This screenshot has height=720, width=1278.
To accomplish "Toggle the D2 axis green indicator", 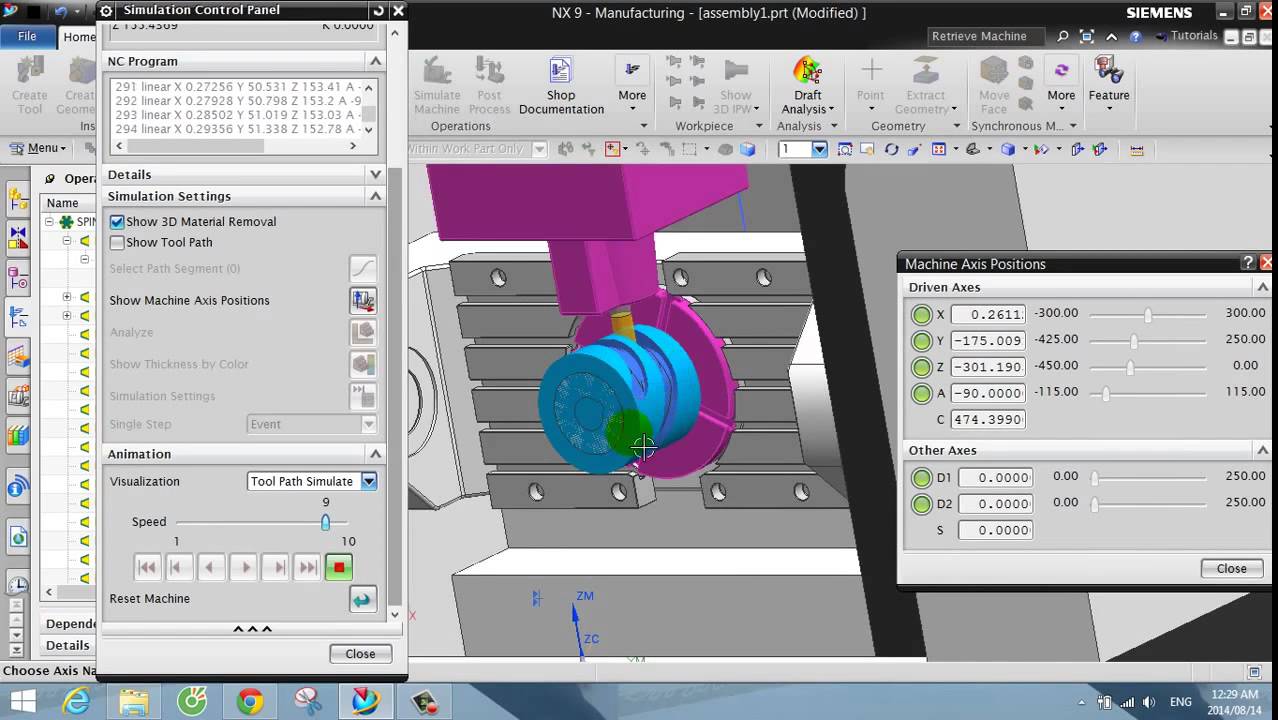I will [x=921, y=504].
